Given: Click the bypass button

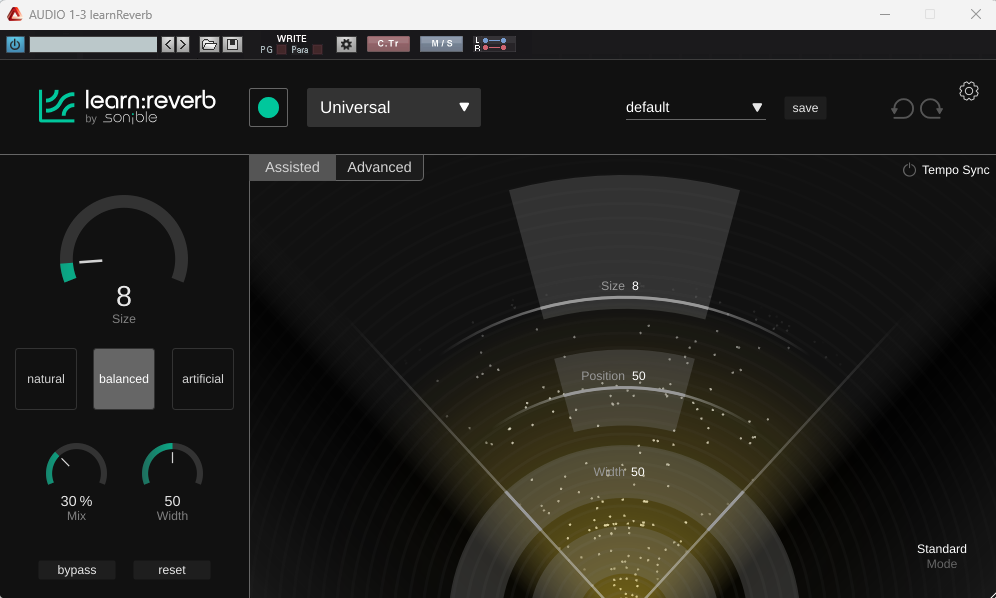Looking at the screenshot, I should pos(77,570).
